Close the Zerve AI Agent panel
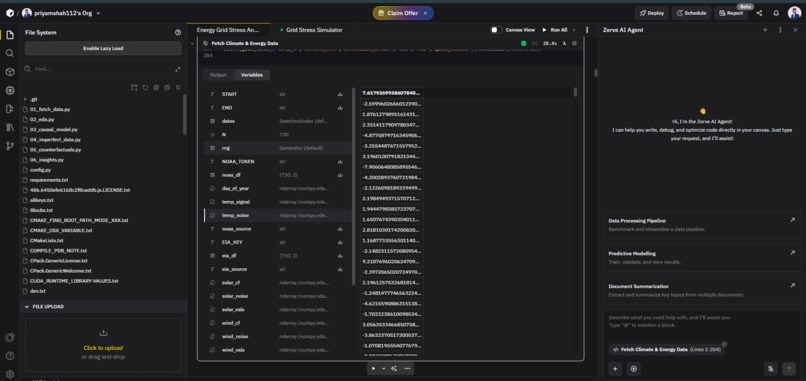806x381 pixels. [795, 30]
